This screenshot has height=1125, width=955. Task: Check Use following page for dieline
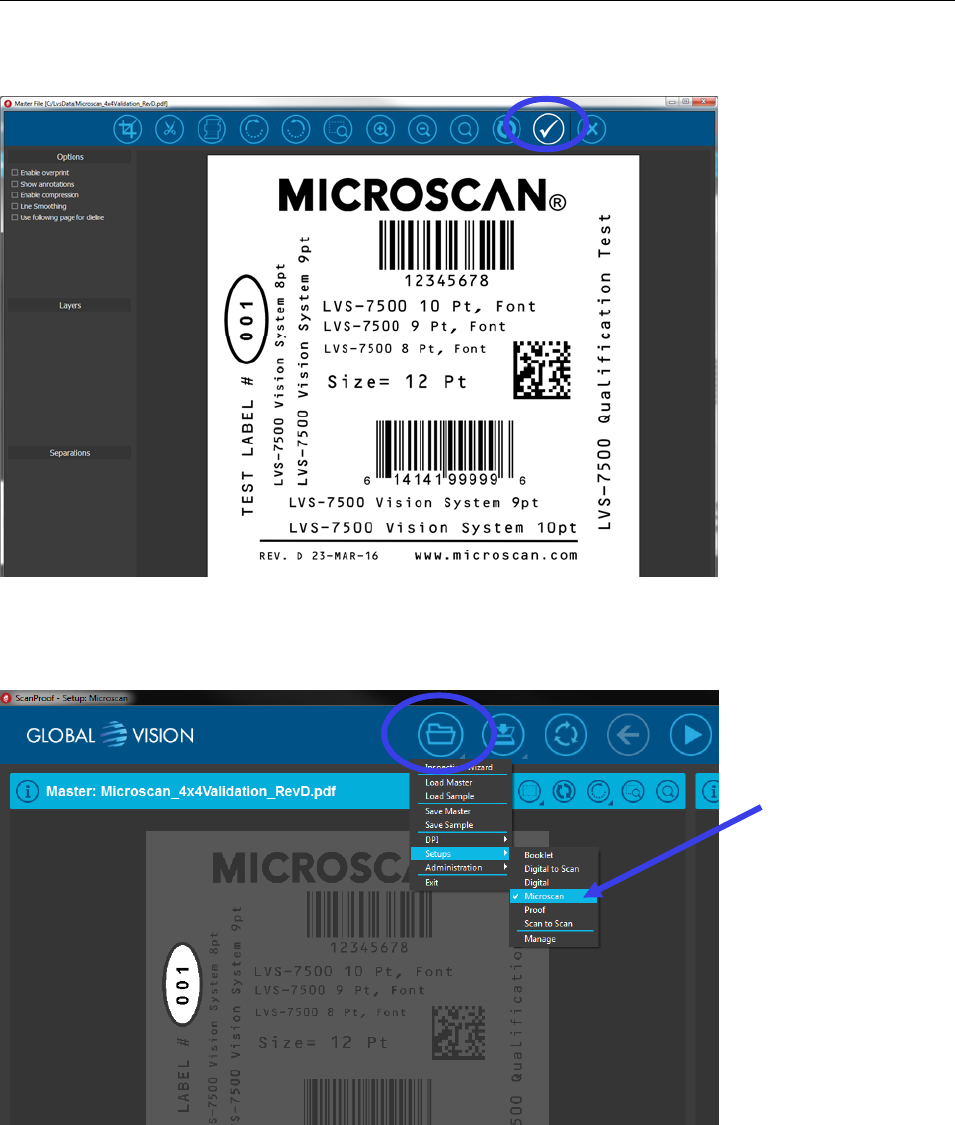click(x=15, y=217)
